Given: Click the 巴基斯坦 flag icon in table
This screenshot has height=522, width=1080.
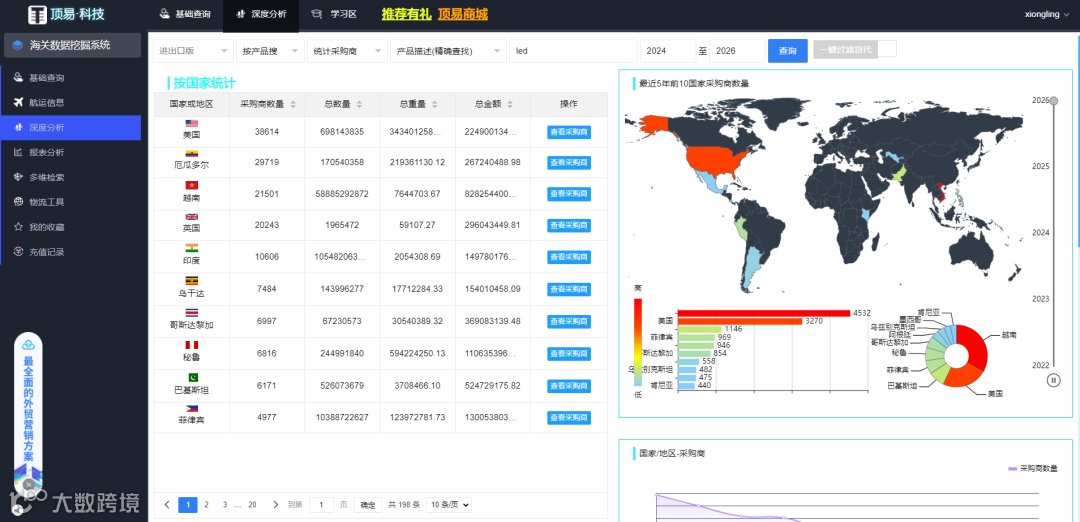Looking at the screenshot, I should tap(191, 377).
